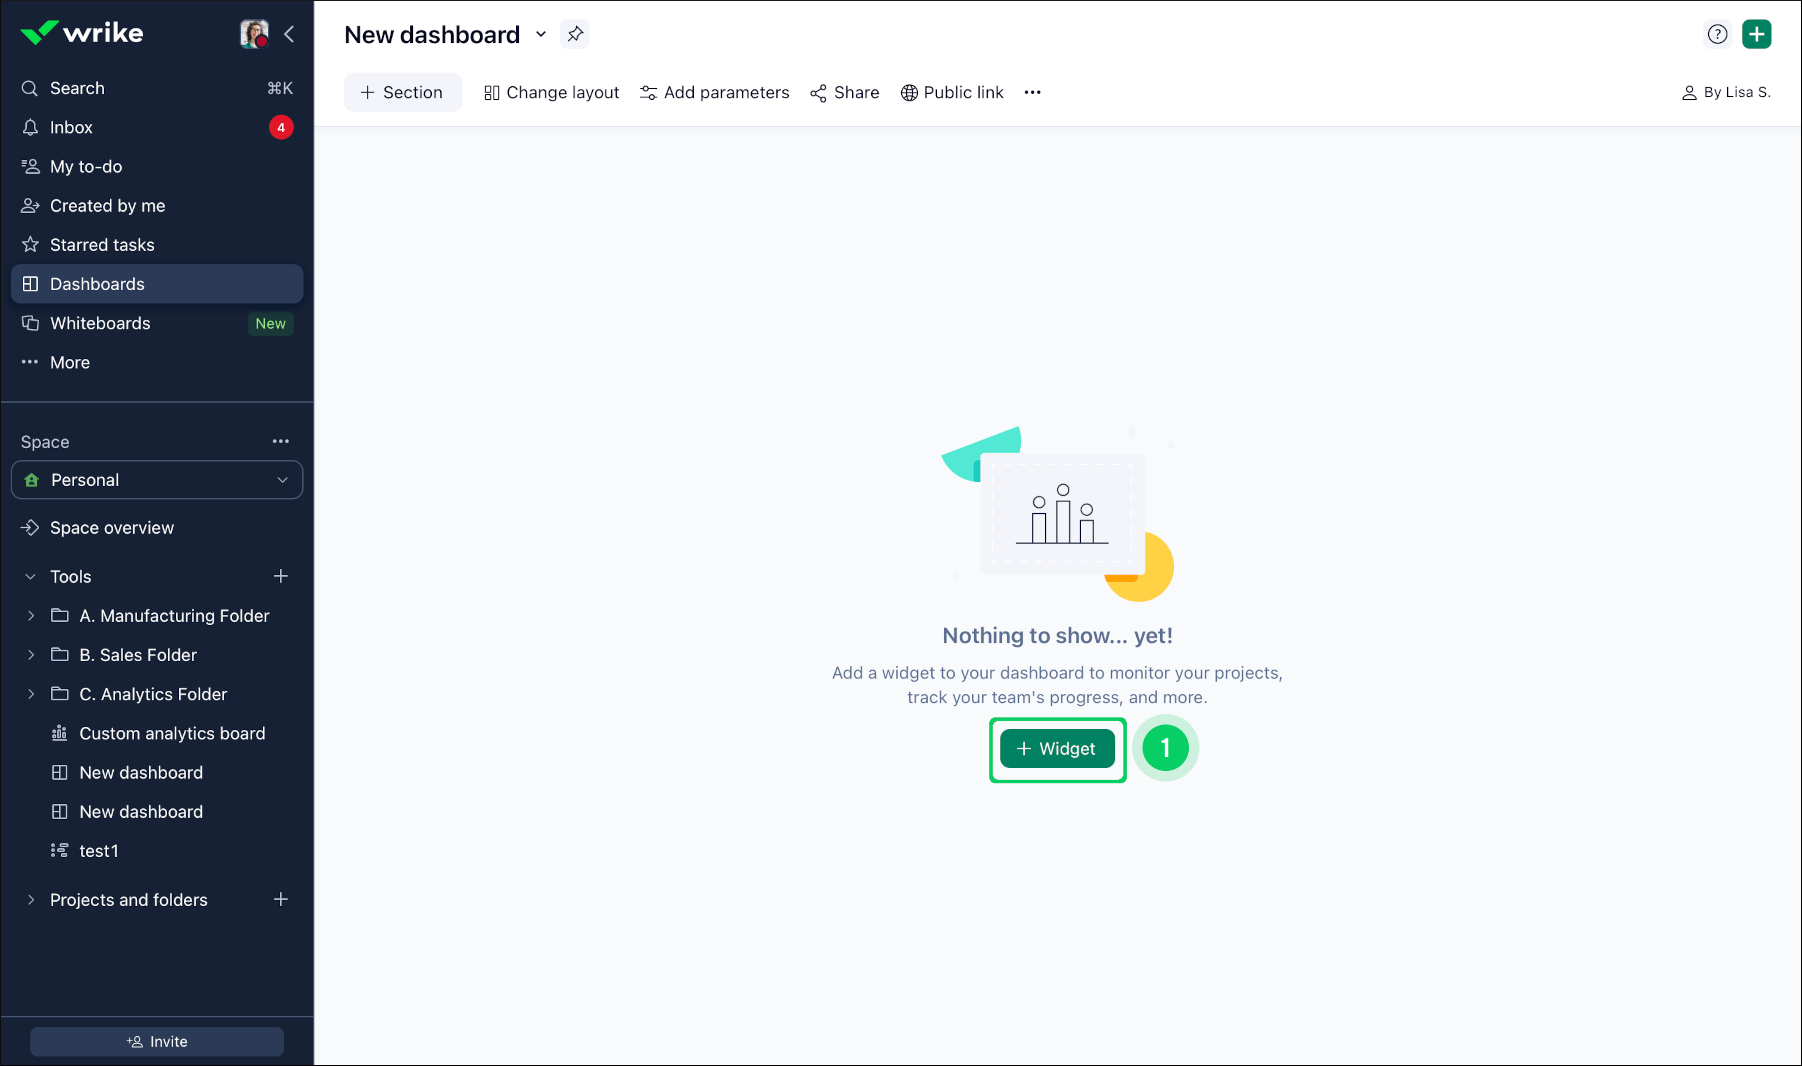Screen dimensions: 1802x1066
Task: Open the help question mark icon
Action: pos(1717,34)
